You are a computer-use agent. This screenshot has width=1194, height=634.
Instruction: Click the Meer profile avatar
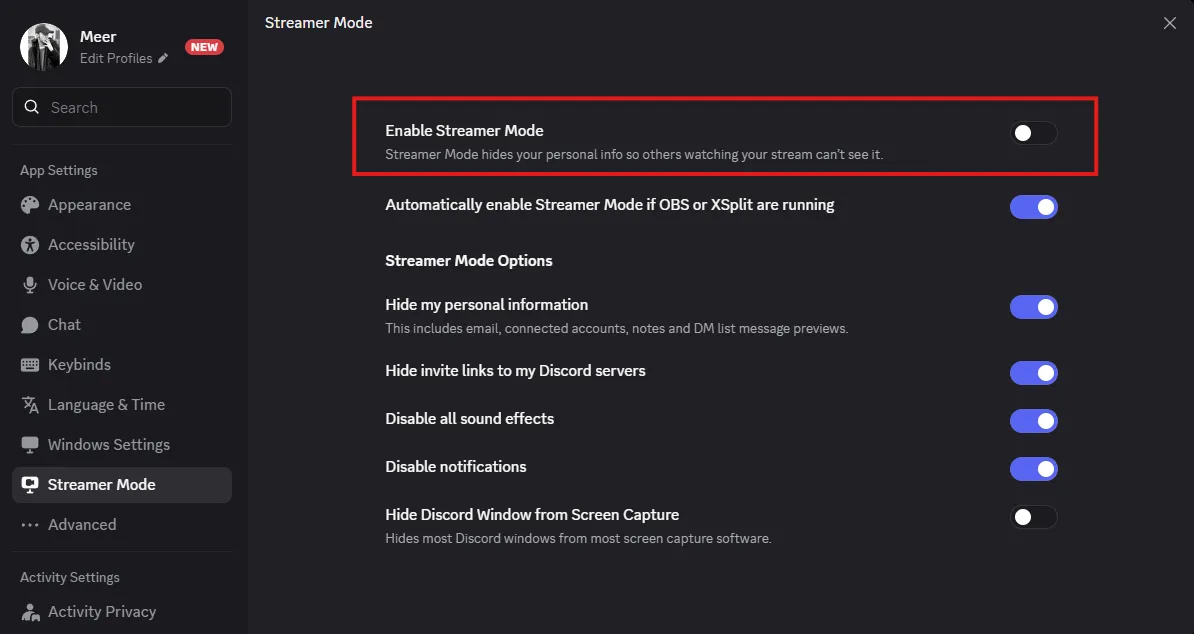click(x=44, y=46)
